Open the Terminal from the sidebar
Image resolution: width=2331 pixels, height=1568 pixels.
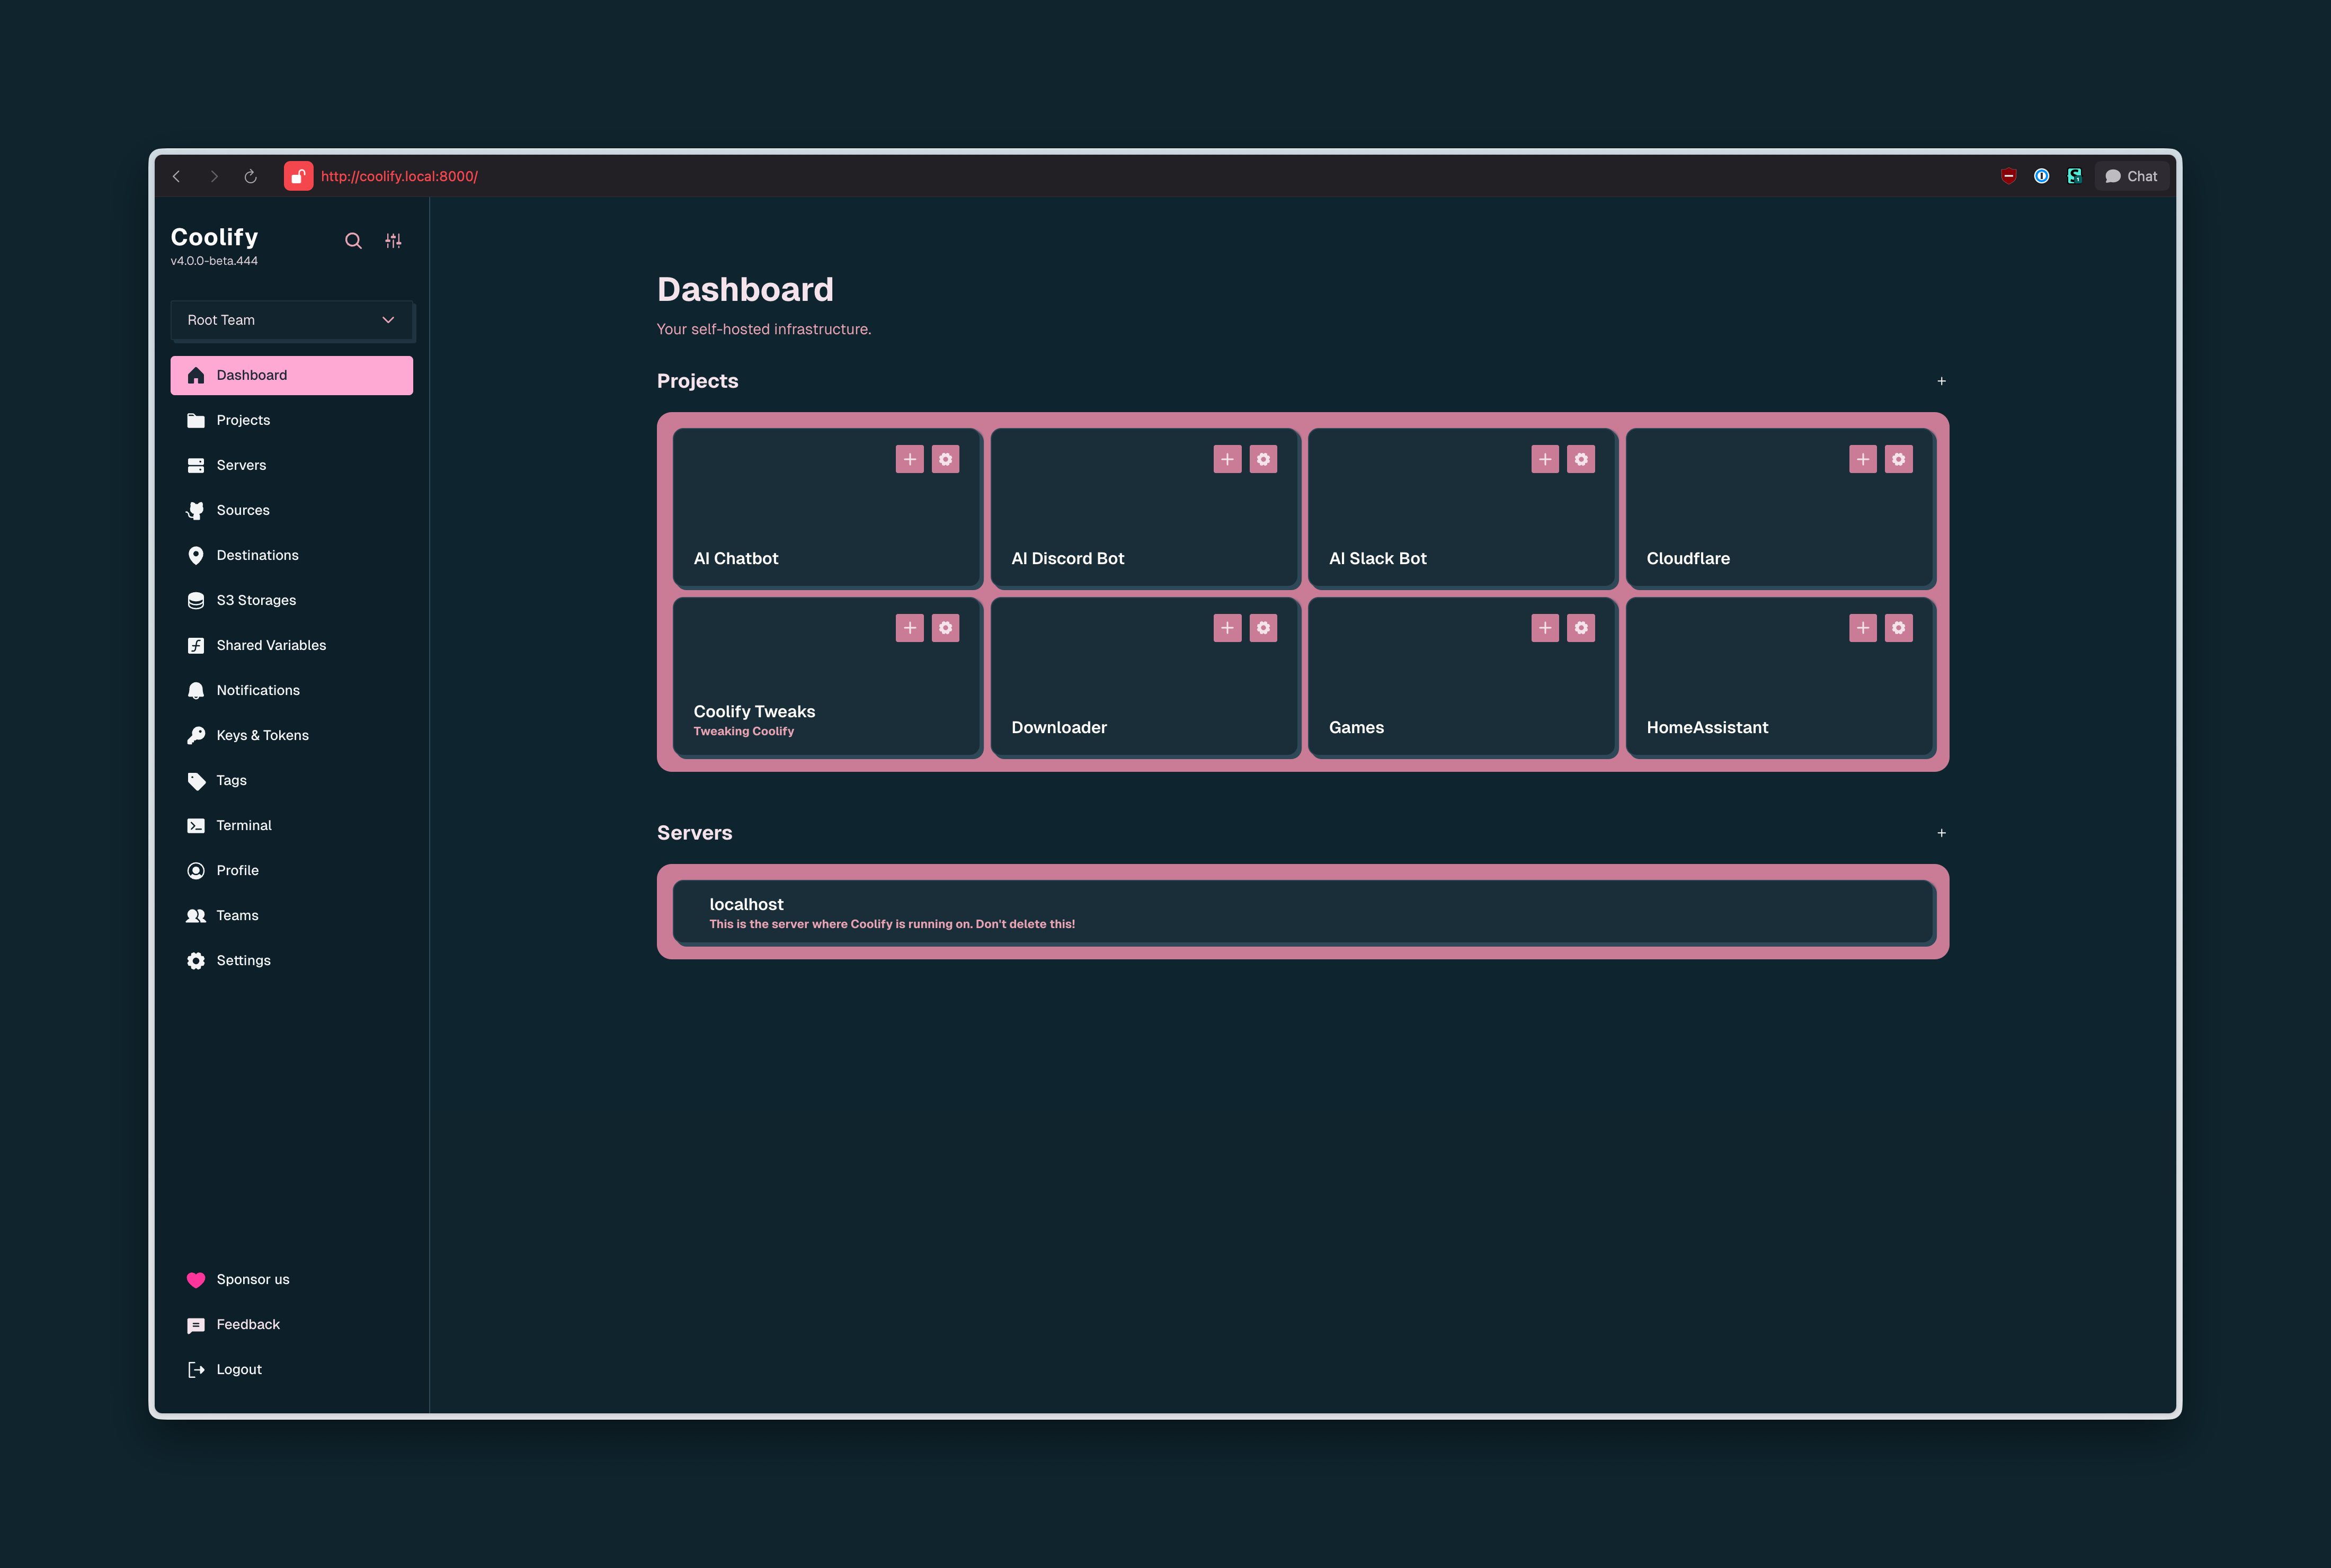243,825
